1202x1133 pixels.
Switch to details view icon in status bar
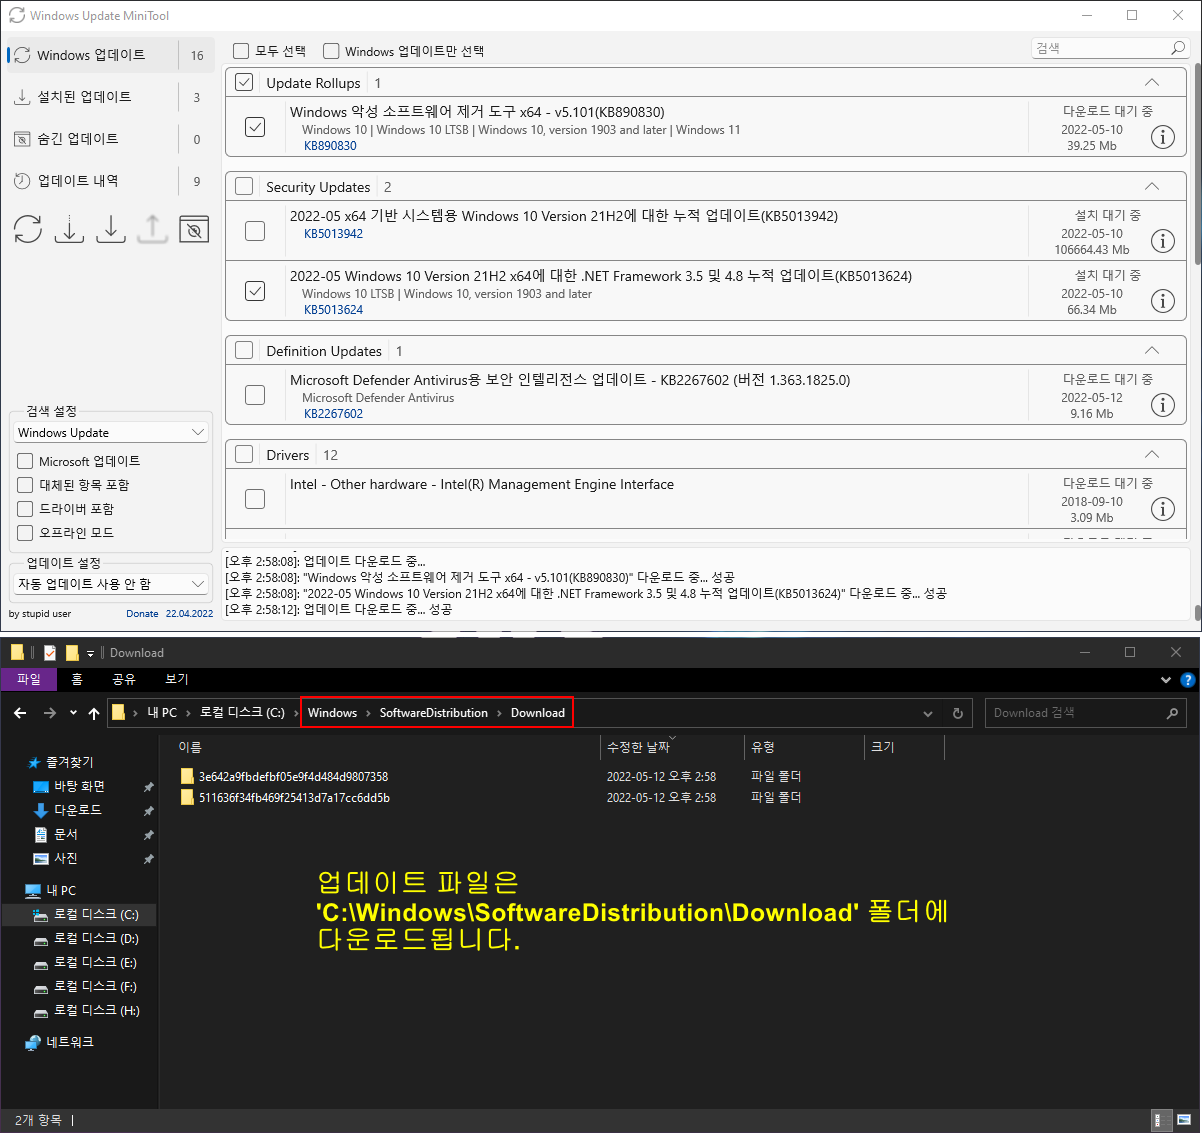click(1160, 1120)
